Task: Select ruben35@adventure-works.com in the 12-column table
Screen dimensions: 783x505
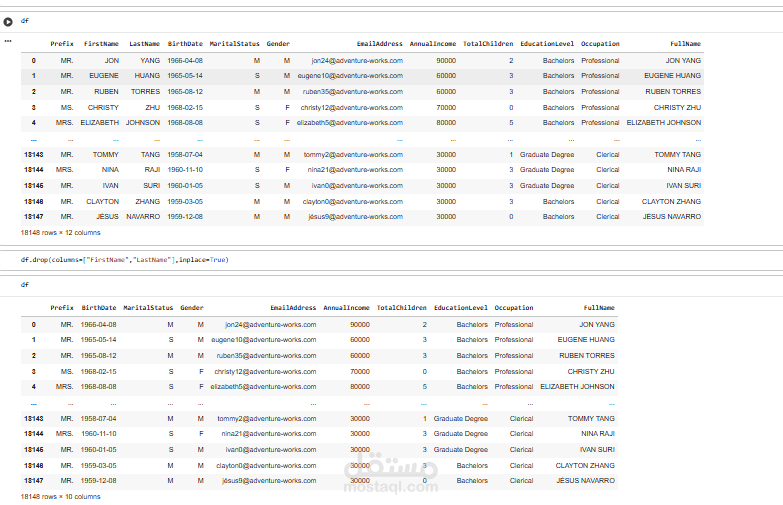Action: (353, 92)
